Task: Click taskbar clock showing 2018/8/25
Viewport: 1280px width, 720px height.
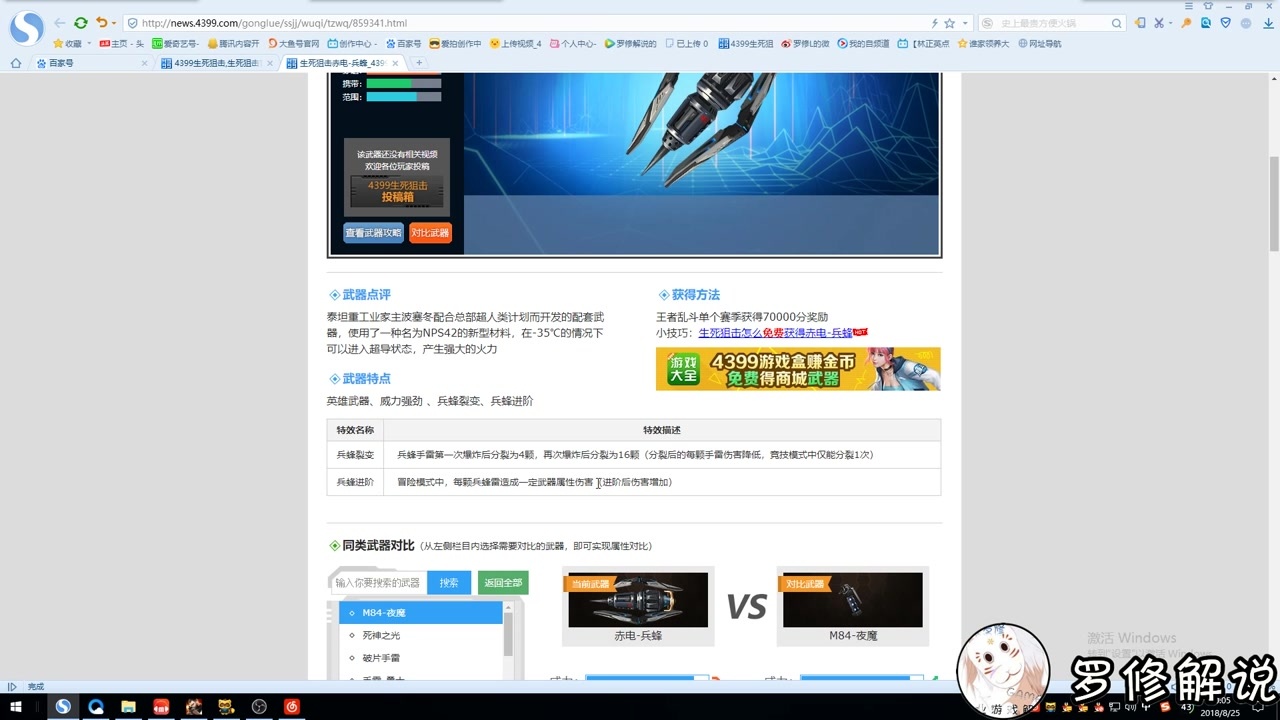Action: pos(1218,707)
